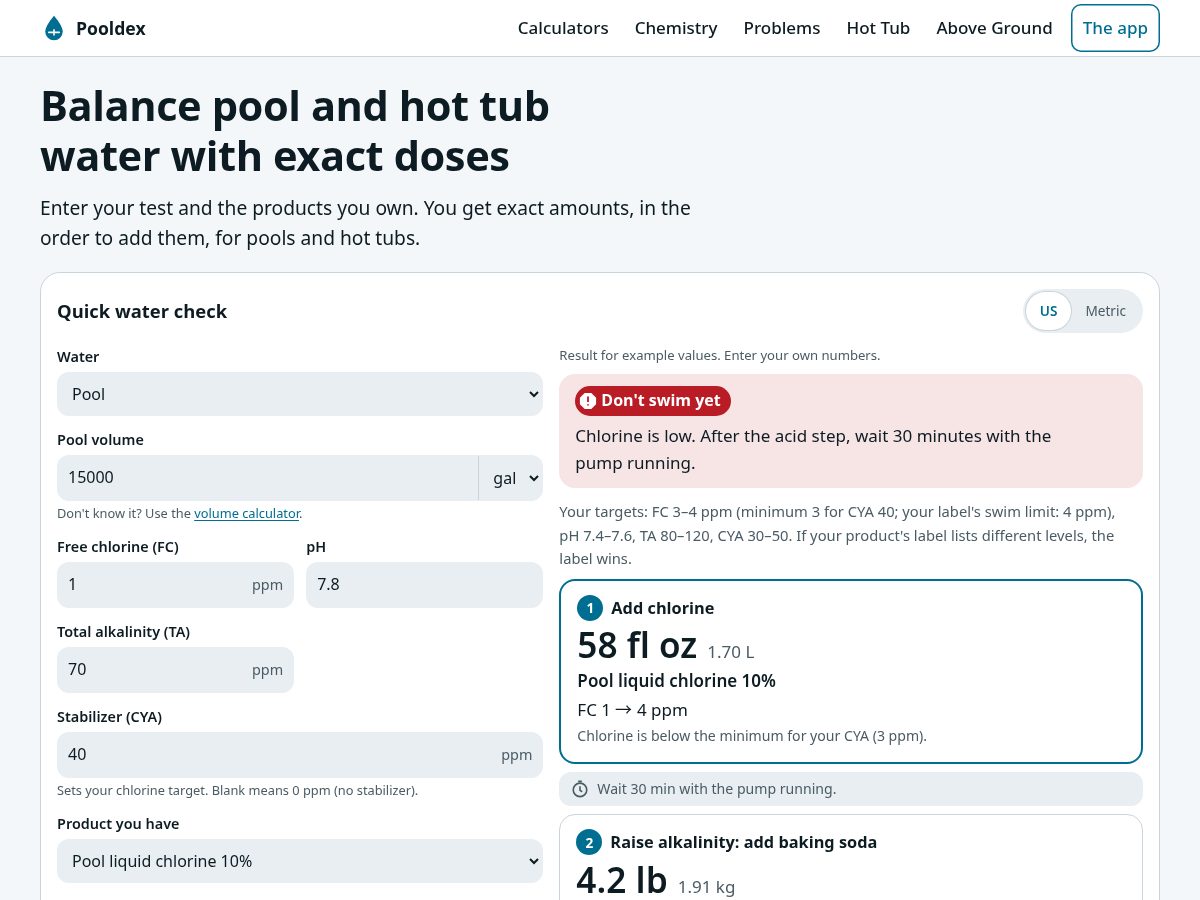Click the pH input field

click(424, 585)
